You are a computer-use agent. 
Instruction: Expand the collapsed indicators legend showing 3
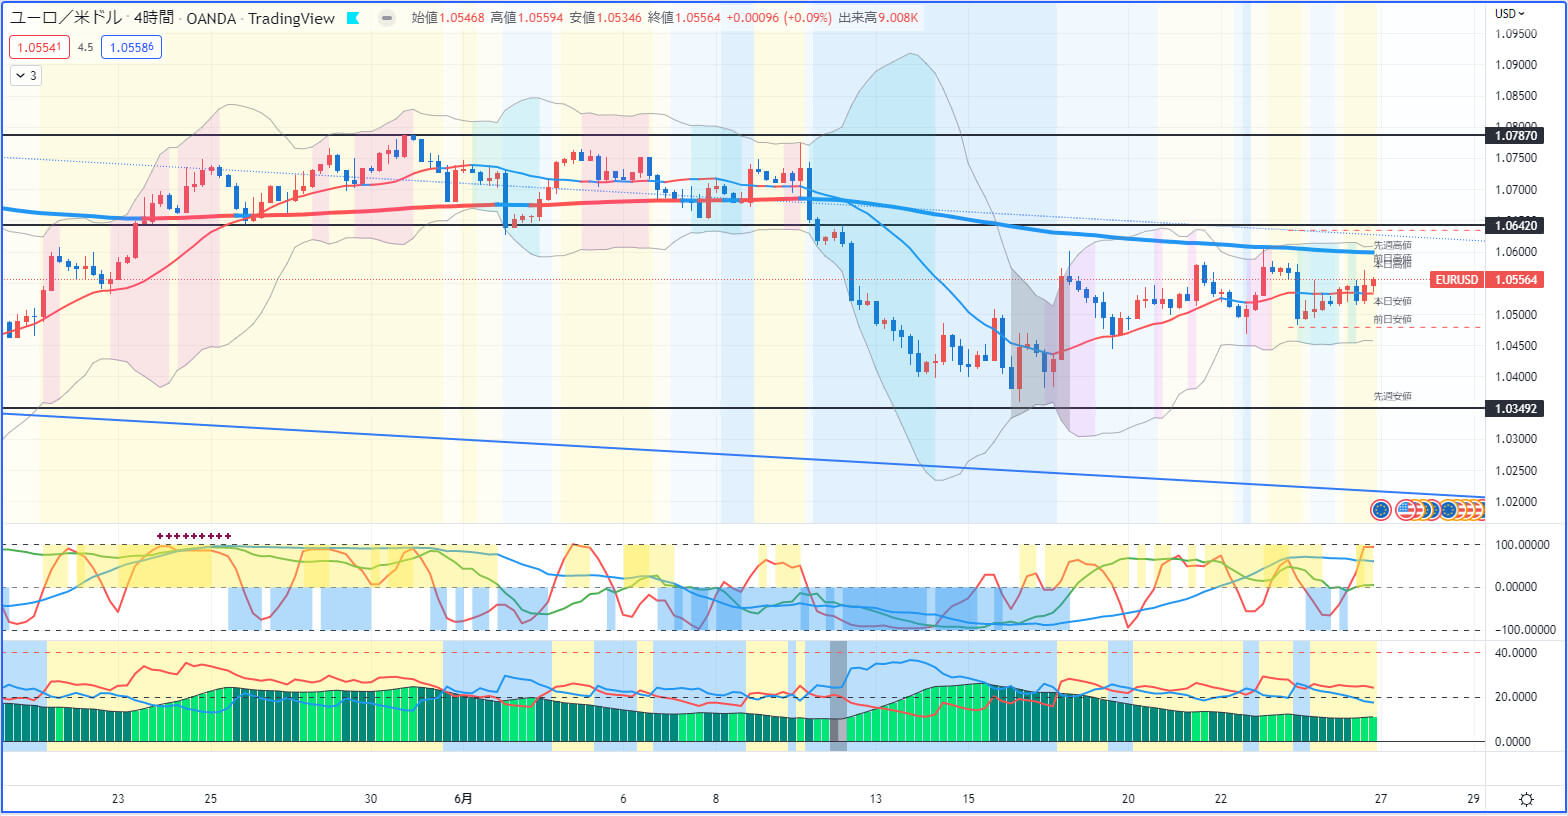point(26,75)
